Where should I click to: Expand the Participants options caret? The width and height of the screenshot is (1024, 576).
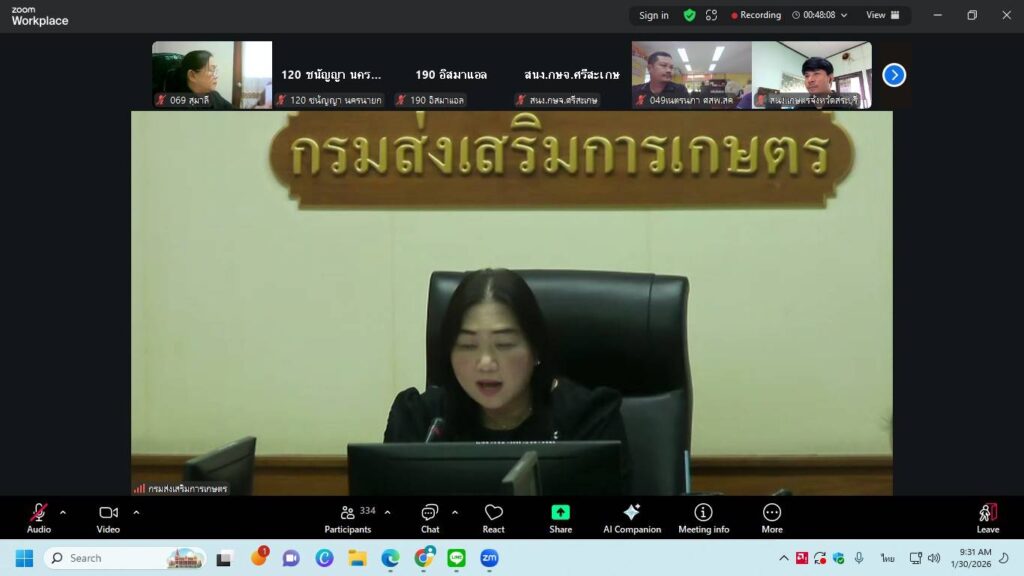pyautogui.click(x=387, y=512)
